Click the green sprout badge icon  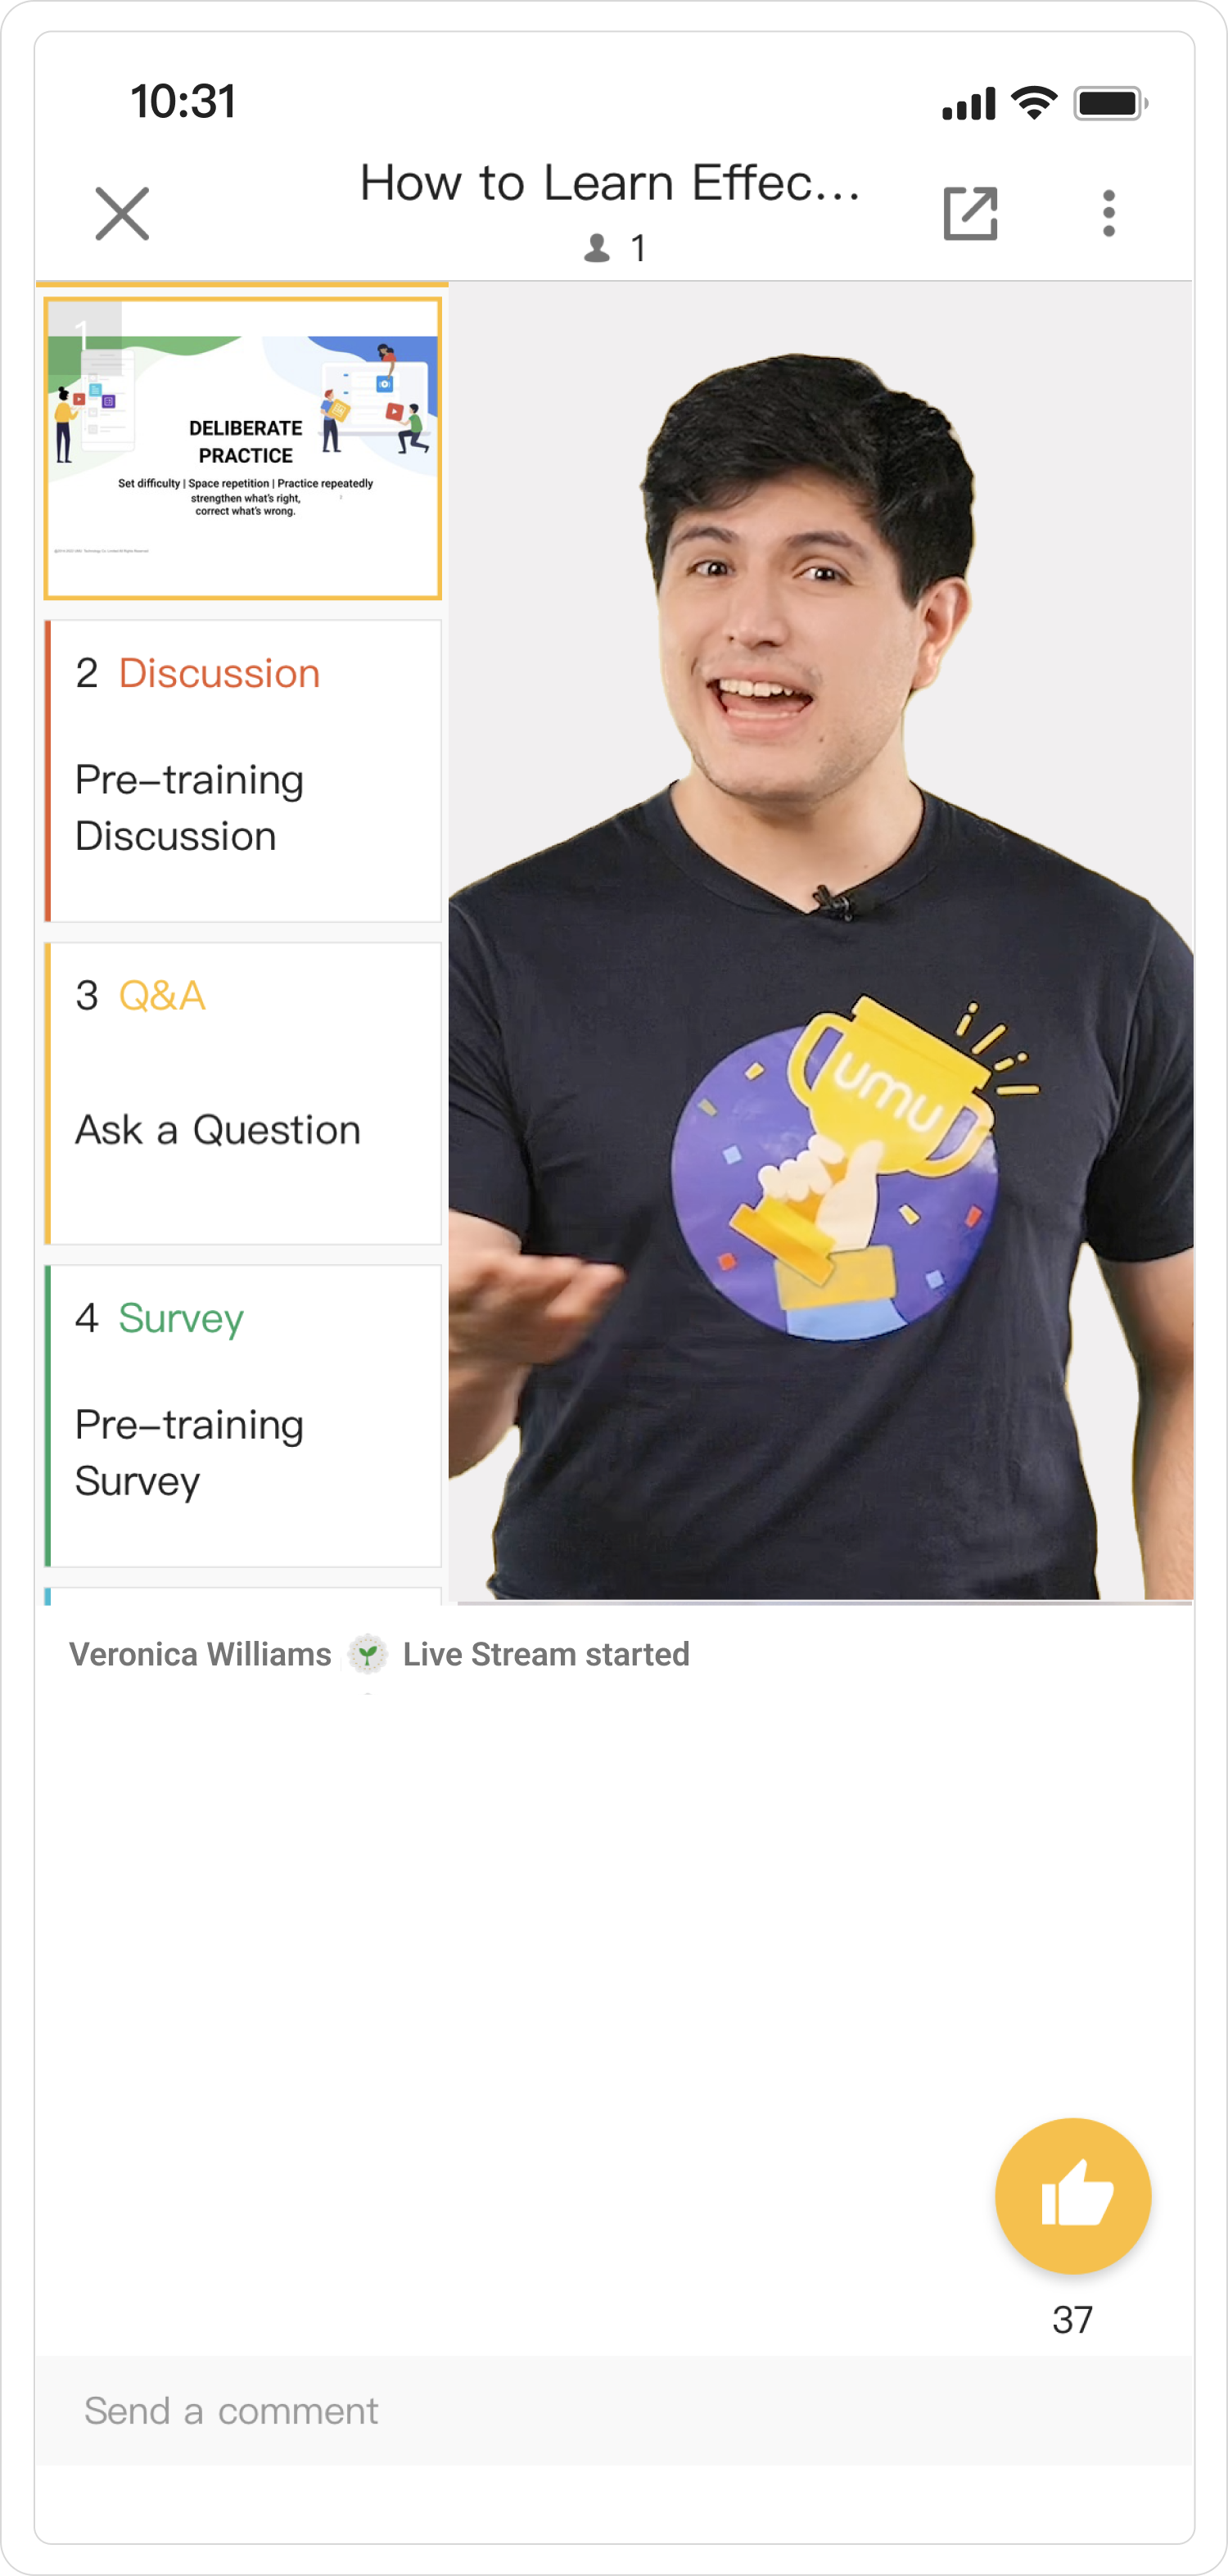click(x=368, y=1654)
